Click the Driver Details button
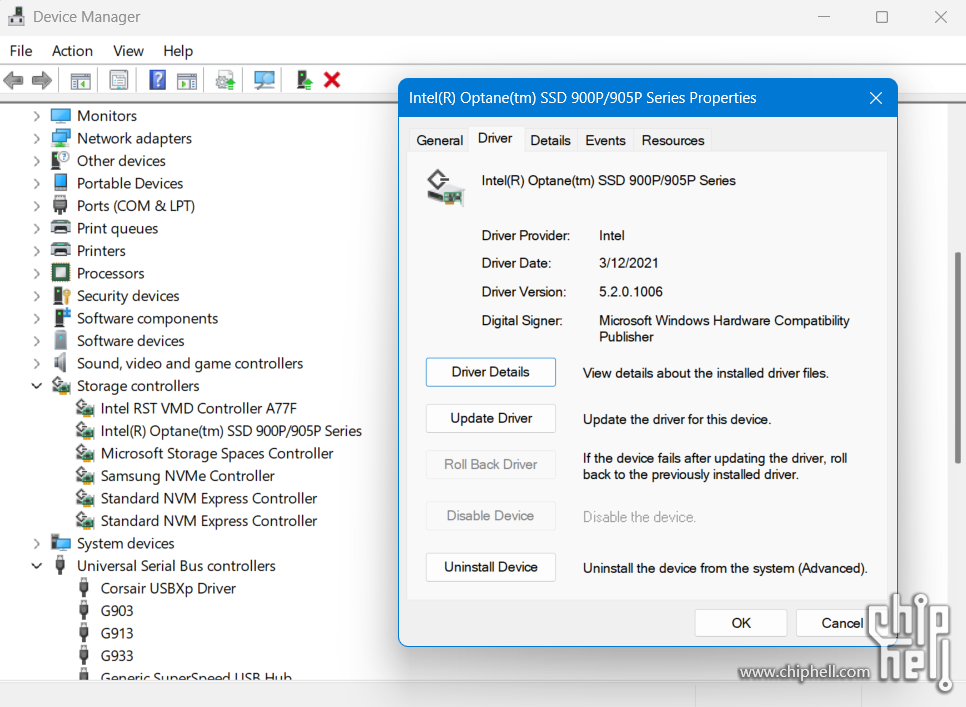 [490, 372]
